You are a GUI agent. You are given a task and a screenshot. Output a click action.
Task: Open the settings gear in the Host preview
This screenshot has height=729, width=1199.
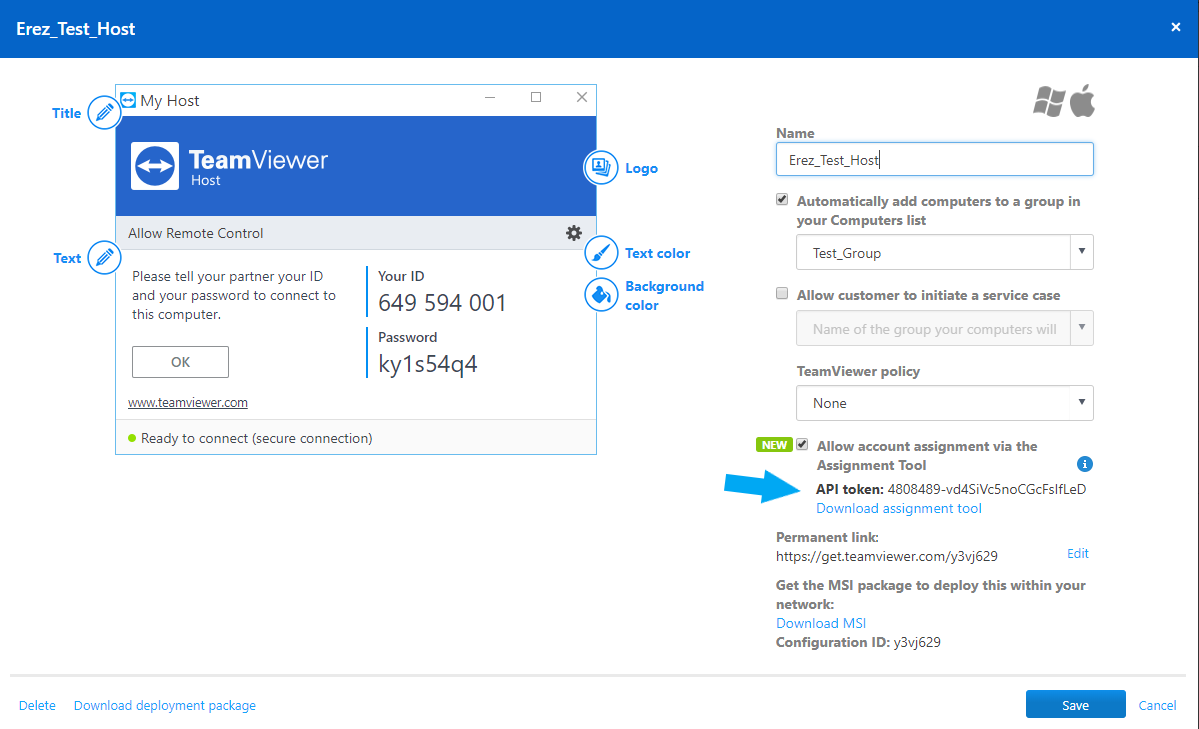point(573,232)
